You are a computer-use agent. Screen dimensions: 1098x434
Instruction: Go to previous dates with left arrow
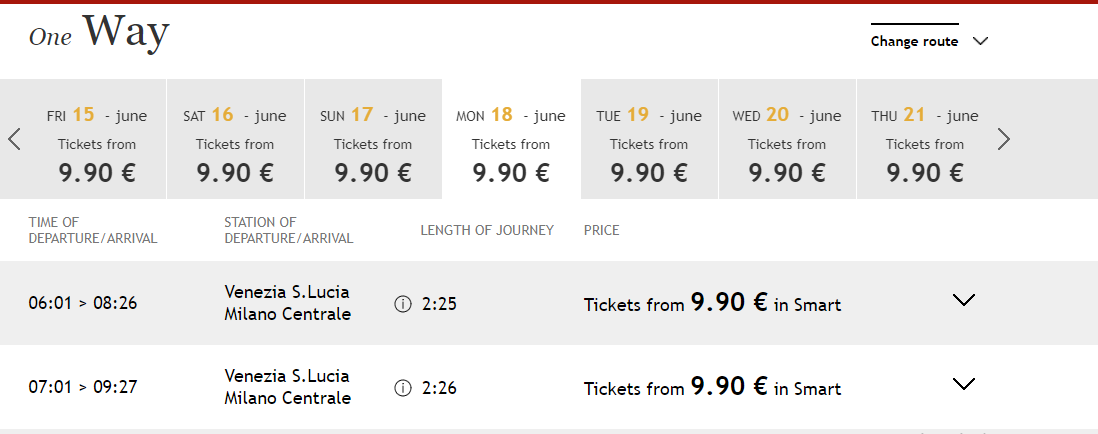(14, 139)
